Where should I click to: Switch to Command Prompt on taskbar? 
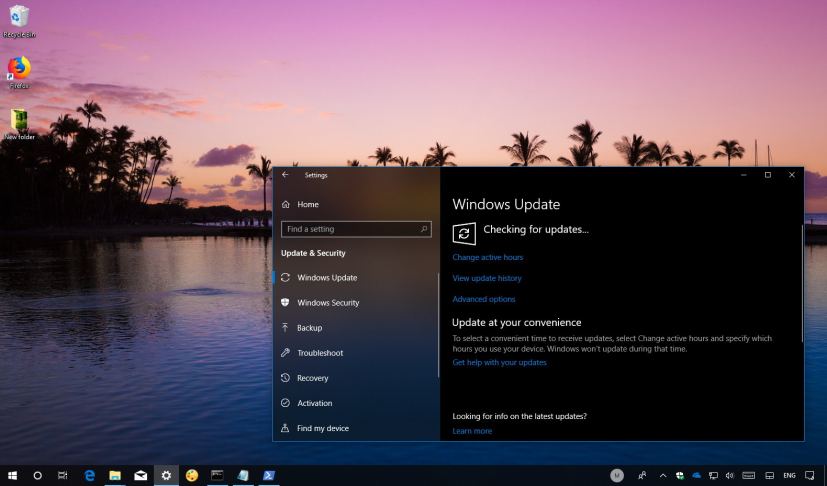pyautogui.click(x=217, y=475)
